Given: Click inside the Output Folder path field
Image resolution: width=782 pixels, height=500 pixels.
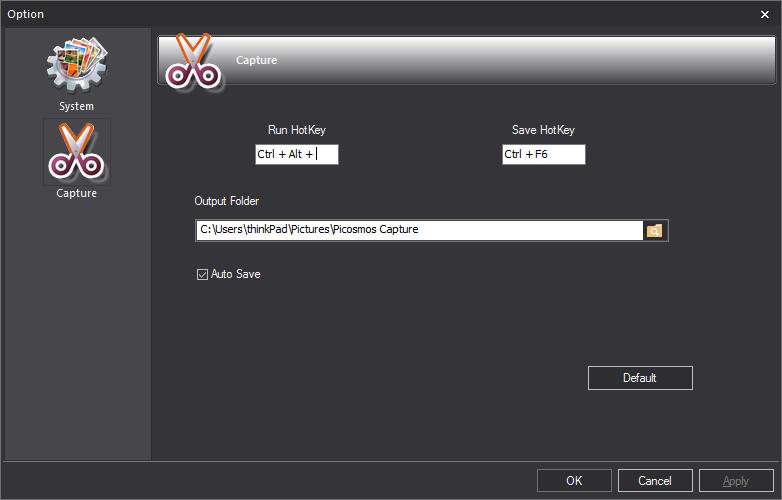Looking at the screenshot, I should point(418,230).
